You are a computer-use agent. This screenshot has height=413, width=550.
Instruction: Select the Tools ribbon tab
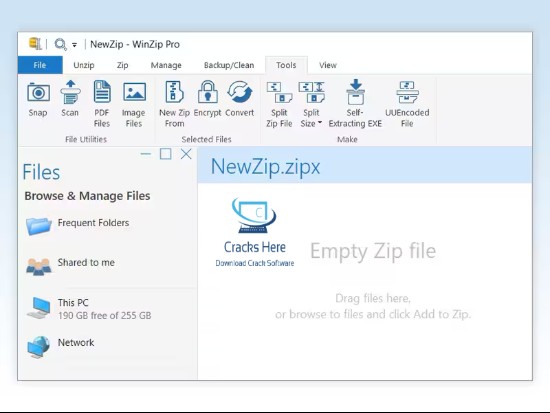click(286, 65)
